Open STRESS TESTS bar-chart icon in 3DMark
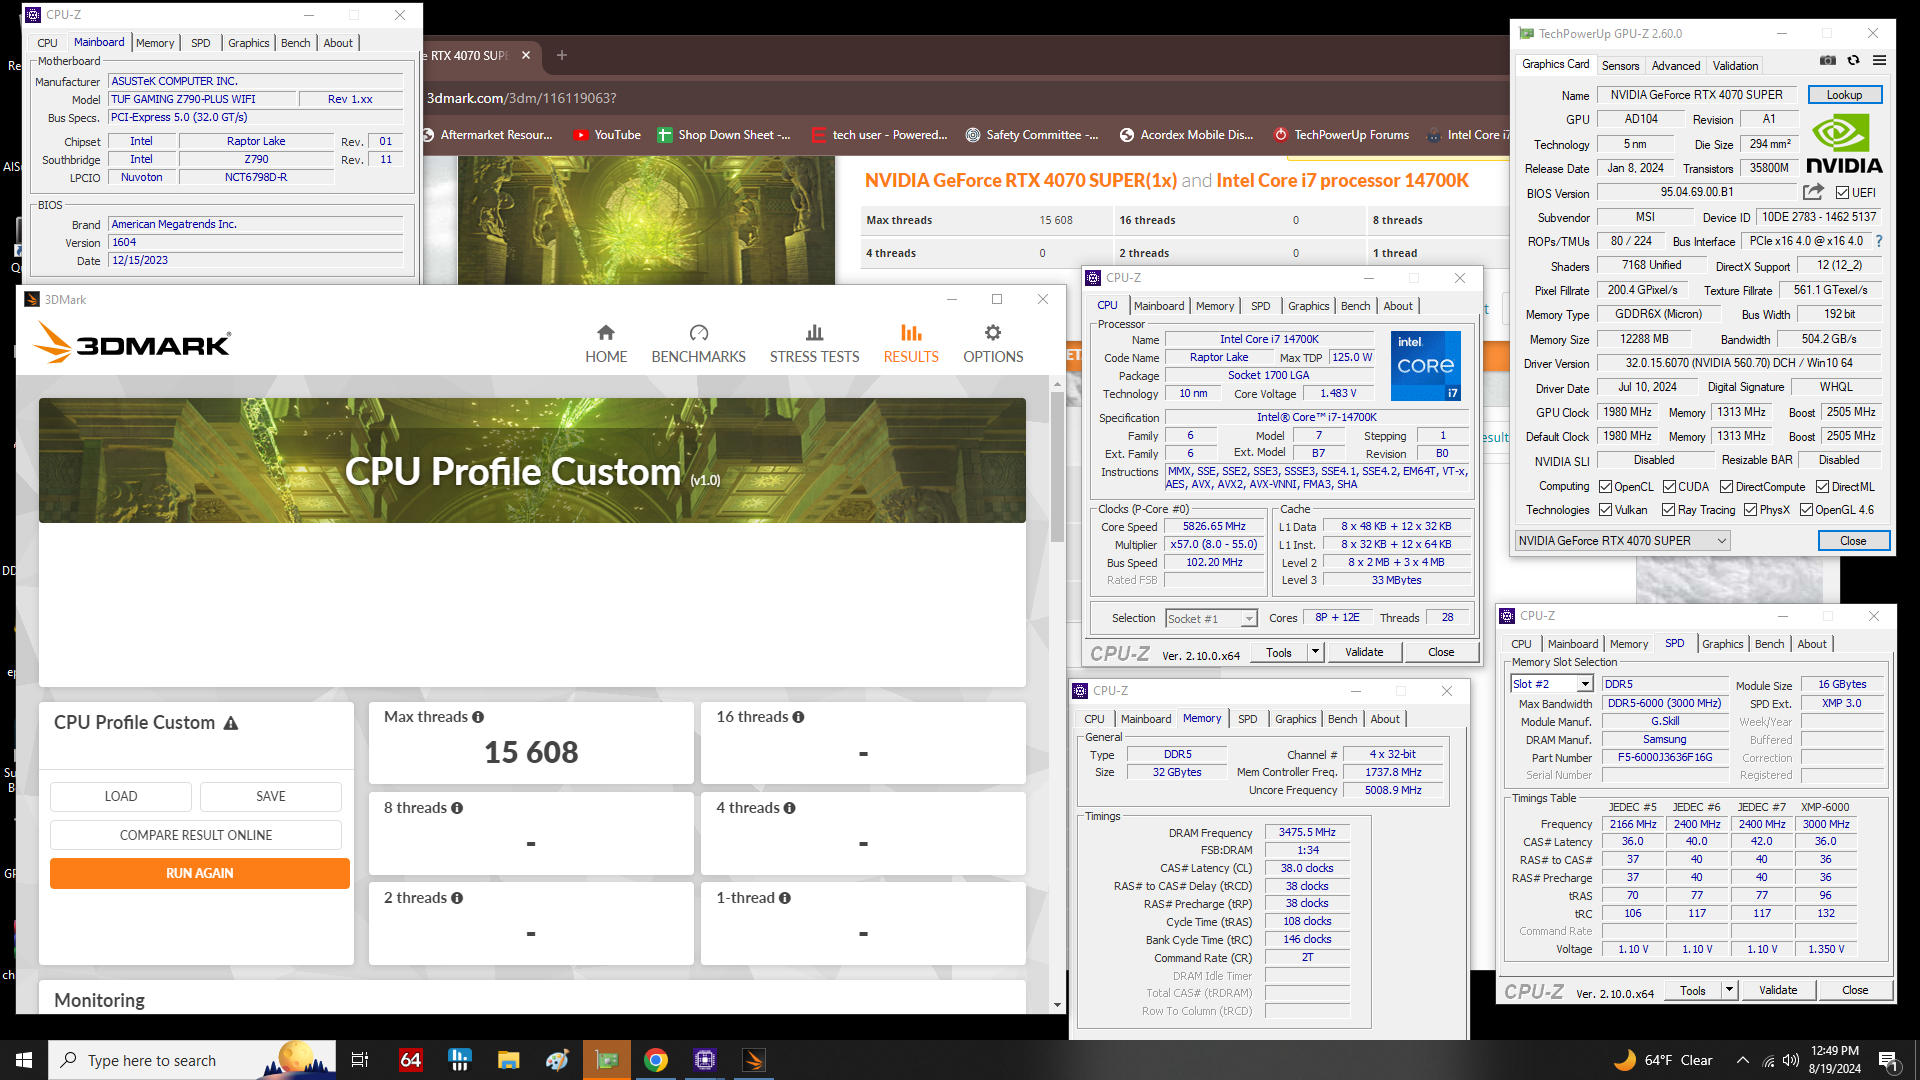Viewport: 1920px width, 1080px height. coord(815,333)
